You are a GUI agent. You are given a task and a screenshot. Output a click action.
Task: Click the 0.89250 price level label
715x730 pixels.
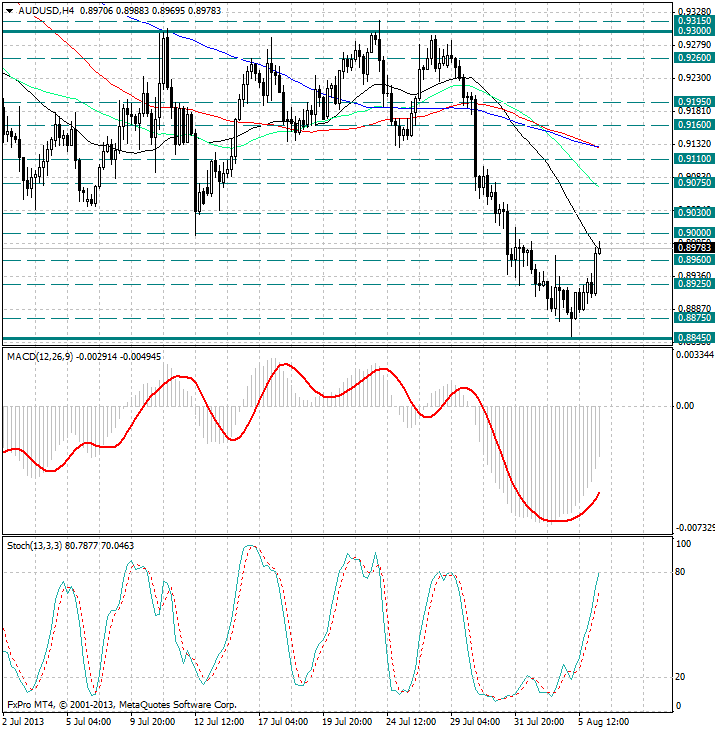coord(694,284)
